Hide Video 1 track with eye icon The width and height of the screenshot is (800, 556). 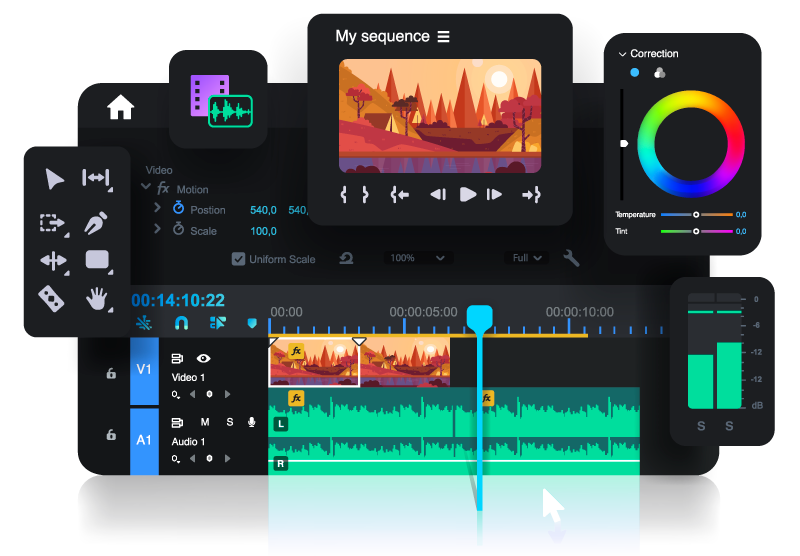(203, 358)
